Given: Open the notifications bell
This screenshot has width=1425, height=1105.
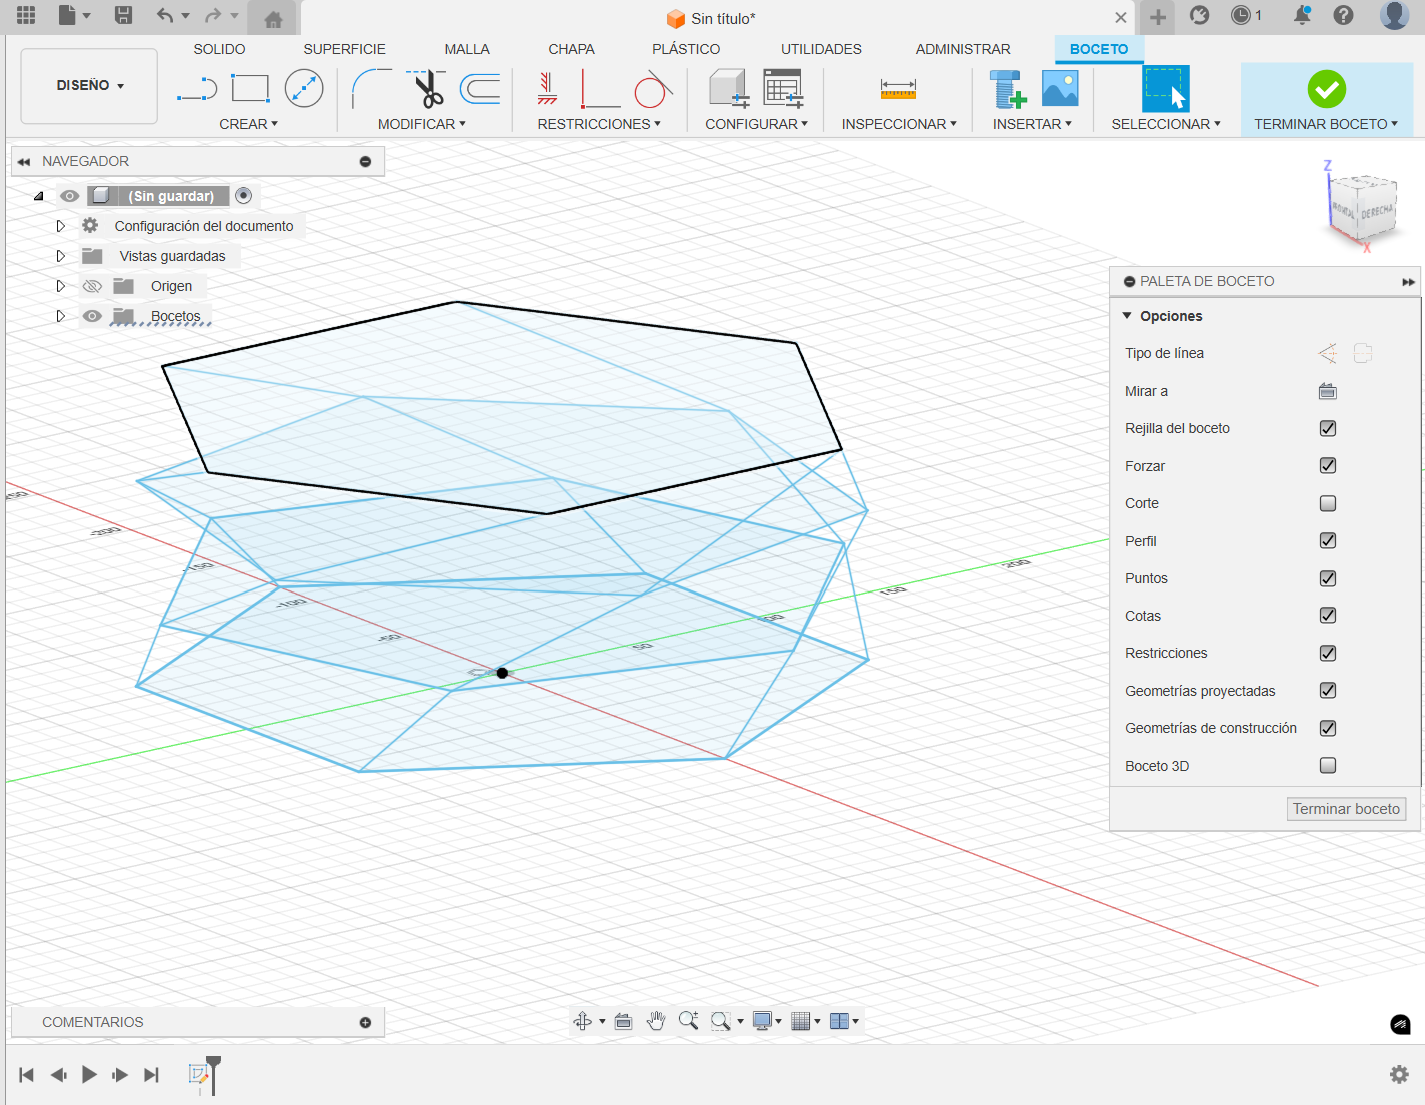Looking at the screenshot, I should pyautogui.click(x=1302, y=15).
